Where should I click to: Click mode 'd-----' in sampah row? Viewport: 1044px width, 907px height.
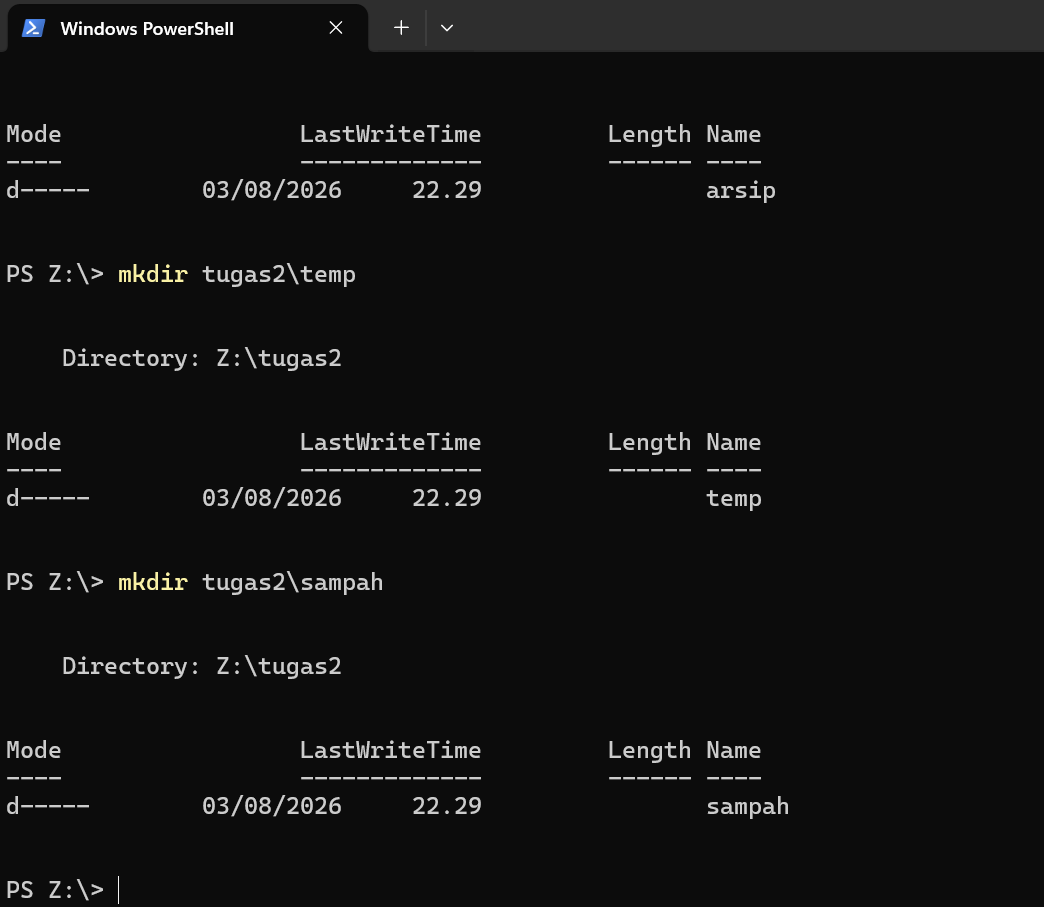[47, 806]
